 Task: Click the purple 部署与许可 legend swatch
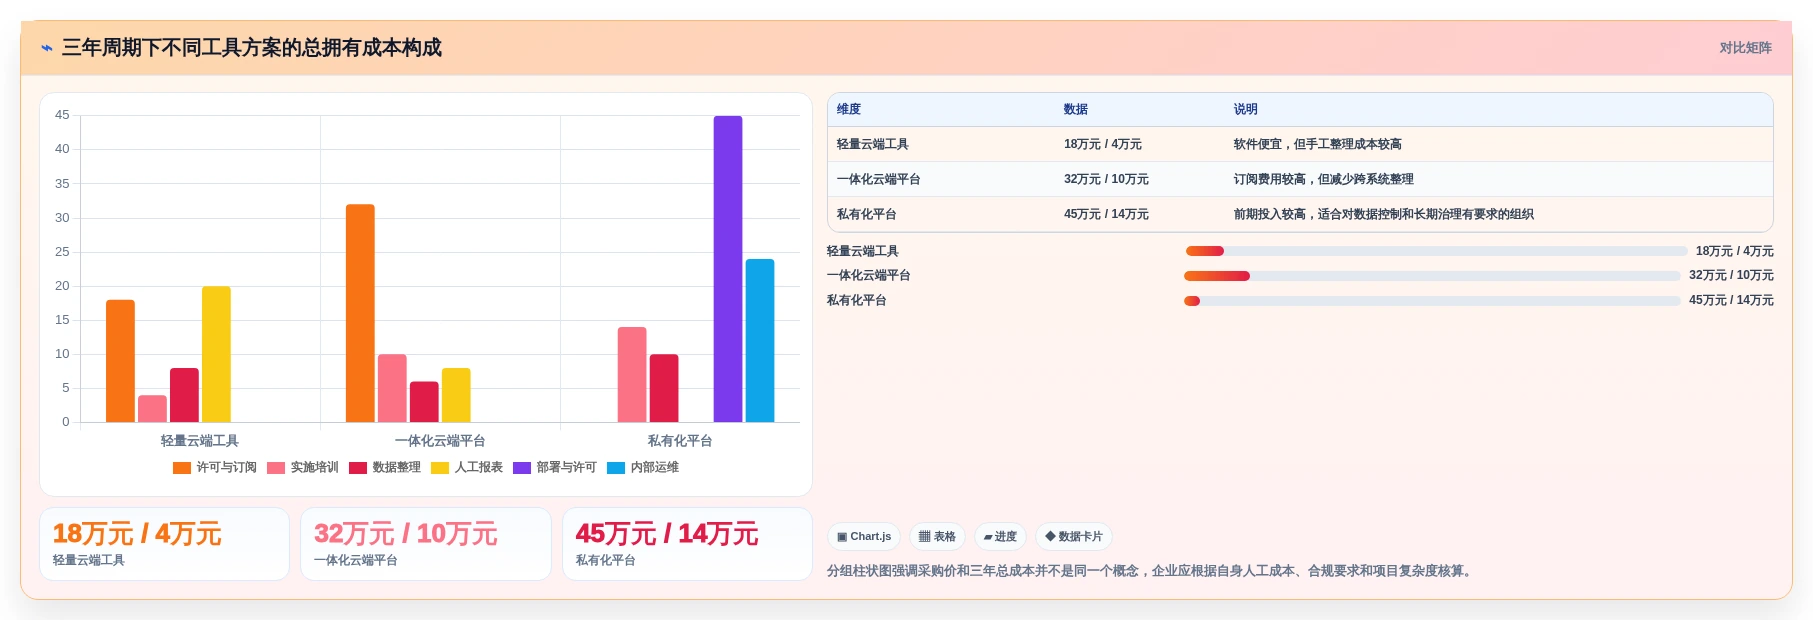(522, 467)
